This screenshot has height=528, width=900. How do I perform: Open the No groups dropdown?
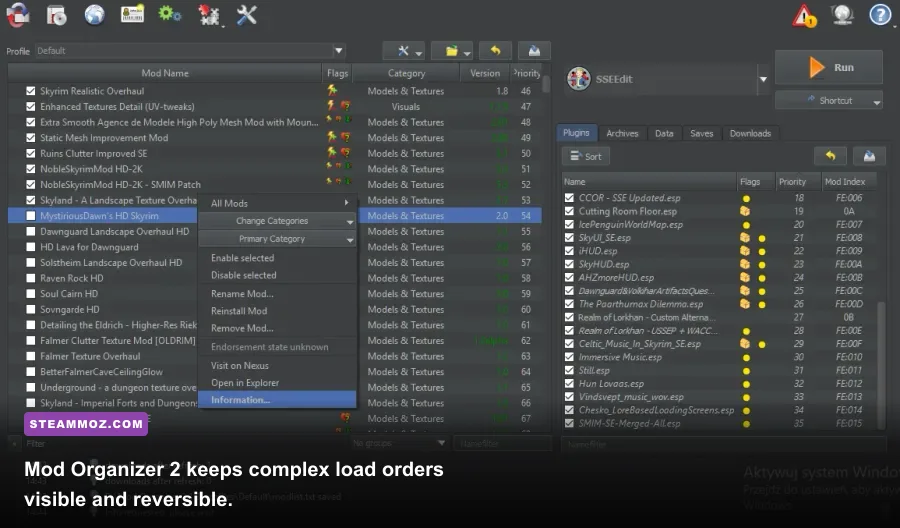click(x=398, y=443)
